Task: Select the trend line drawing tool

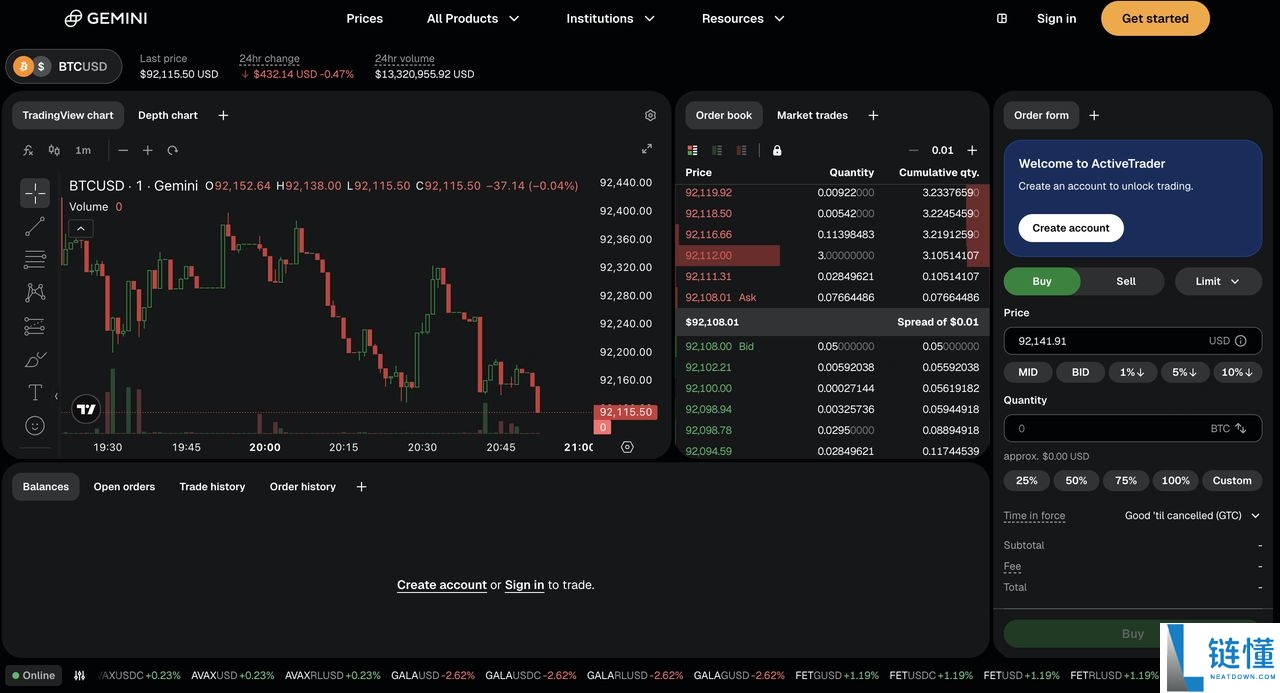Action: 35,227
